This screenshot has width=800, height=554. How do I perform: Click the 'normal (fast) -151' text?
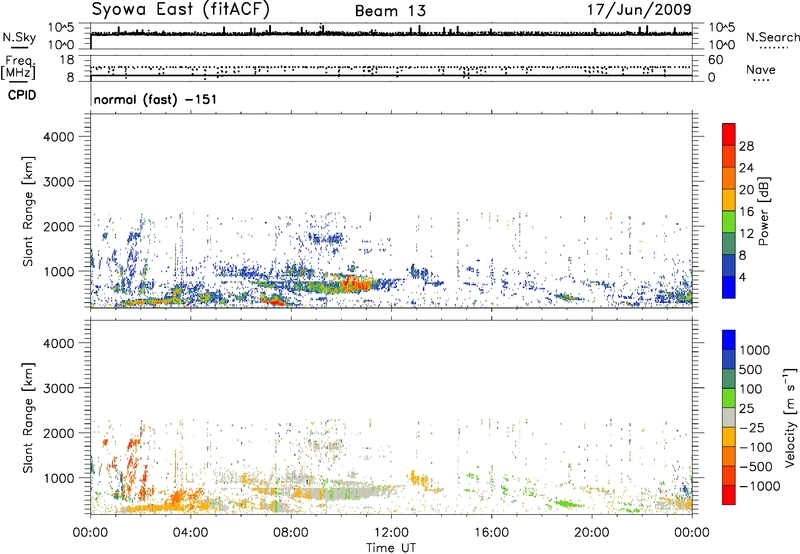point(155,99)
